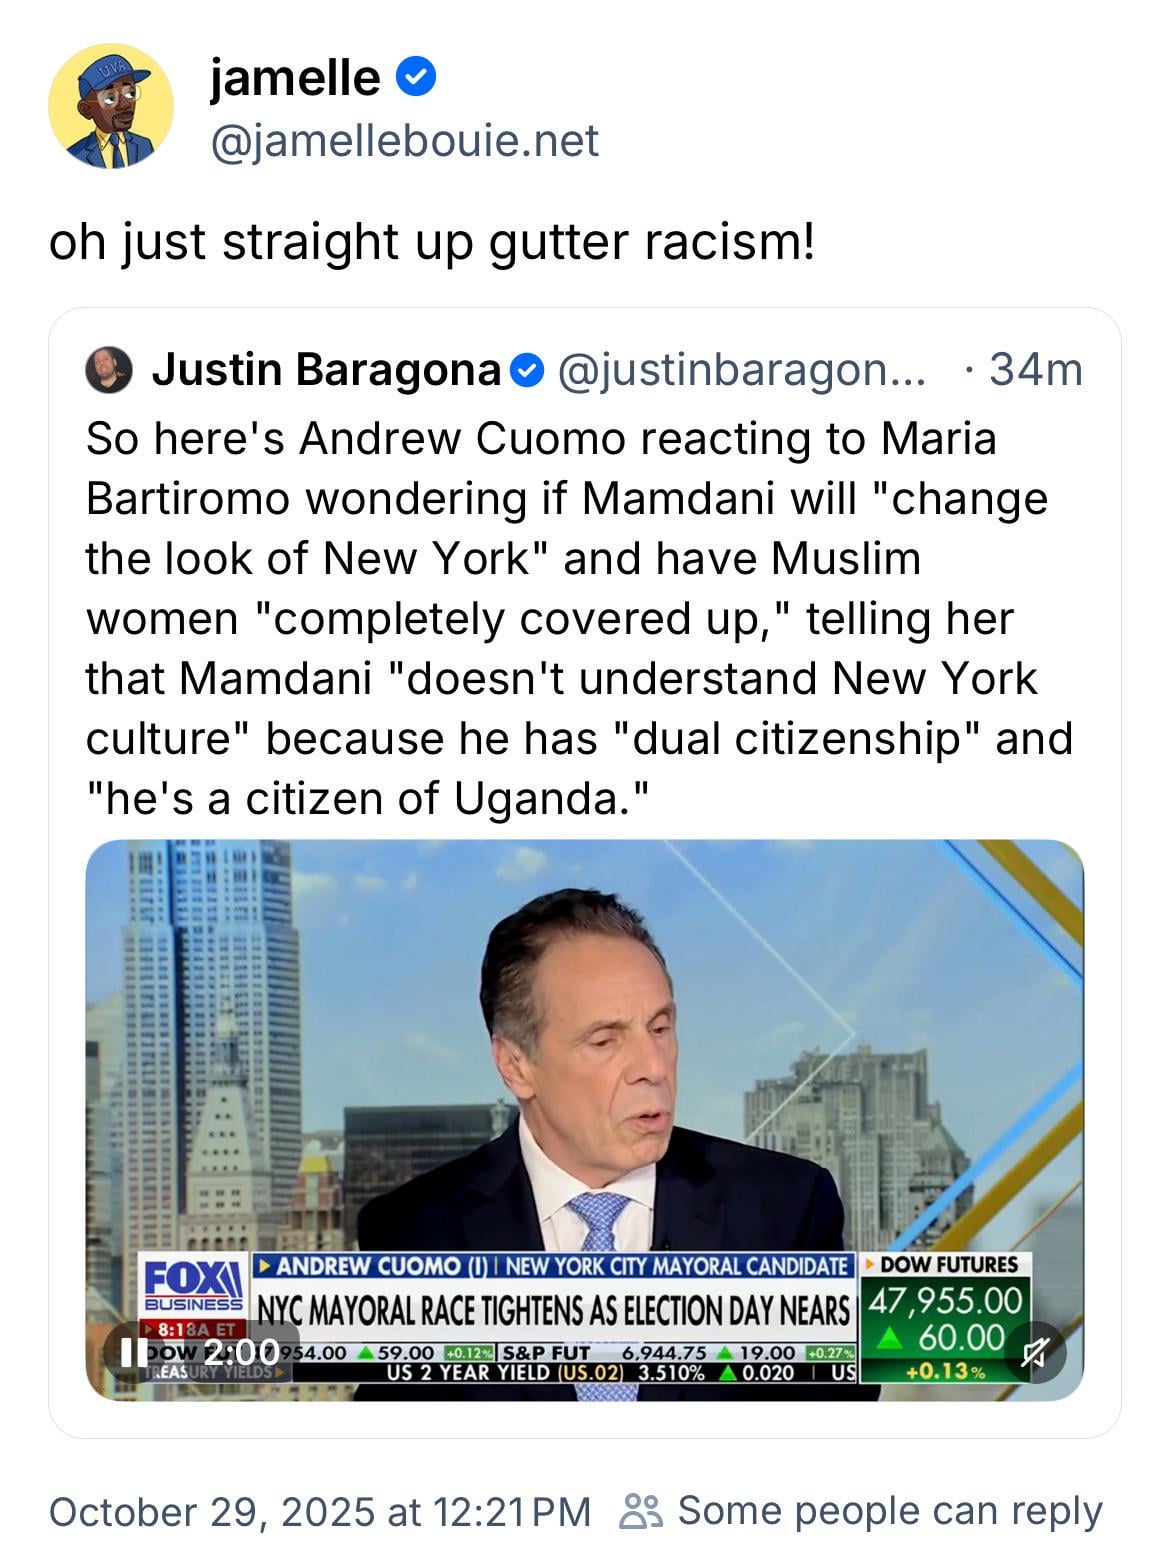The height and width of the screenshot is (1555, 1170).
Task: Unmute the video with the speaker icon
Action: click(x=1035, y=1352)
